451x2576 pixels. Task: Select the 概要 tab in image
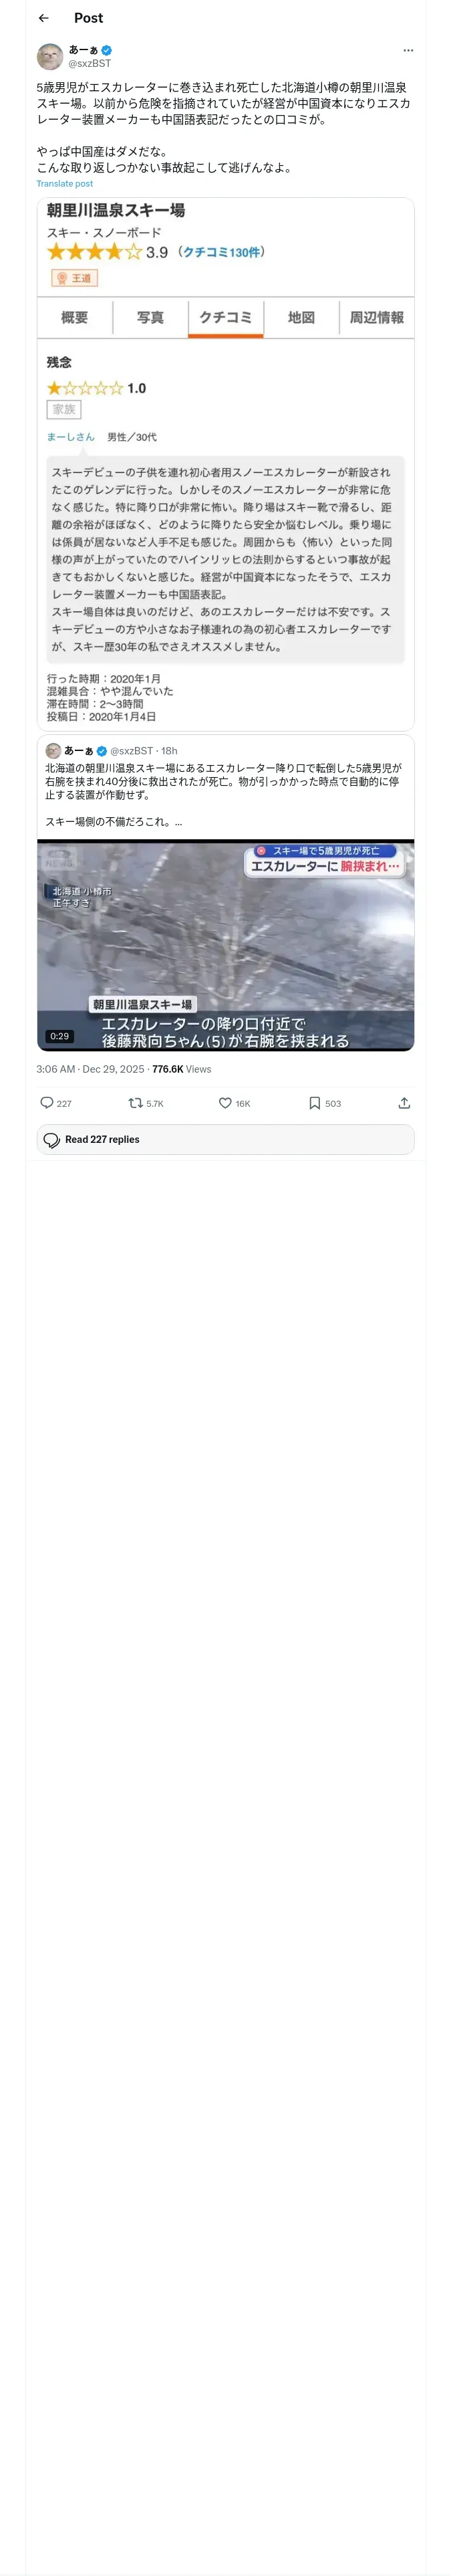(75, 318)
